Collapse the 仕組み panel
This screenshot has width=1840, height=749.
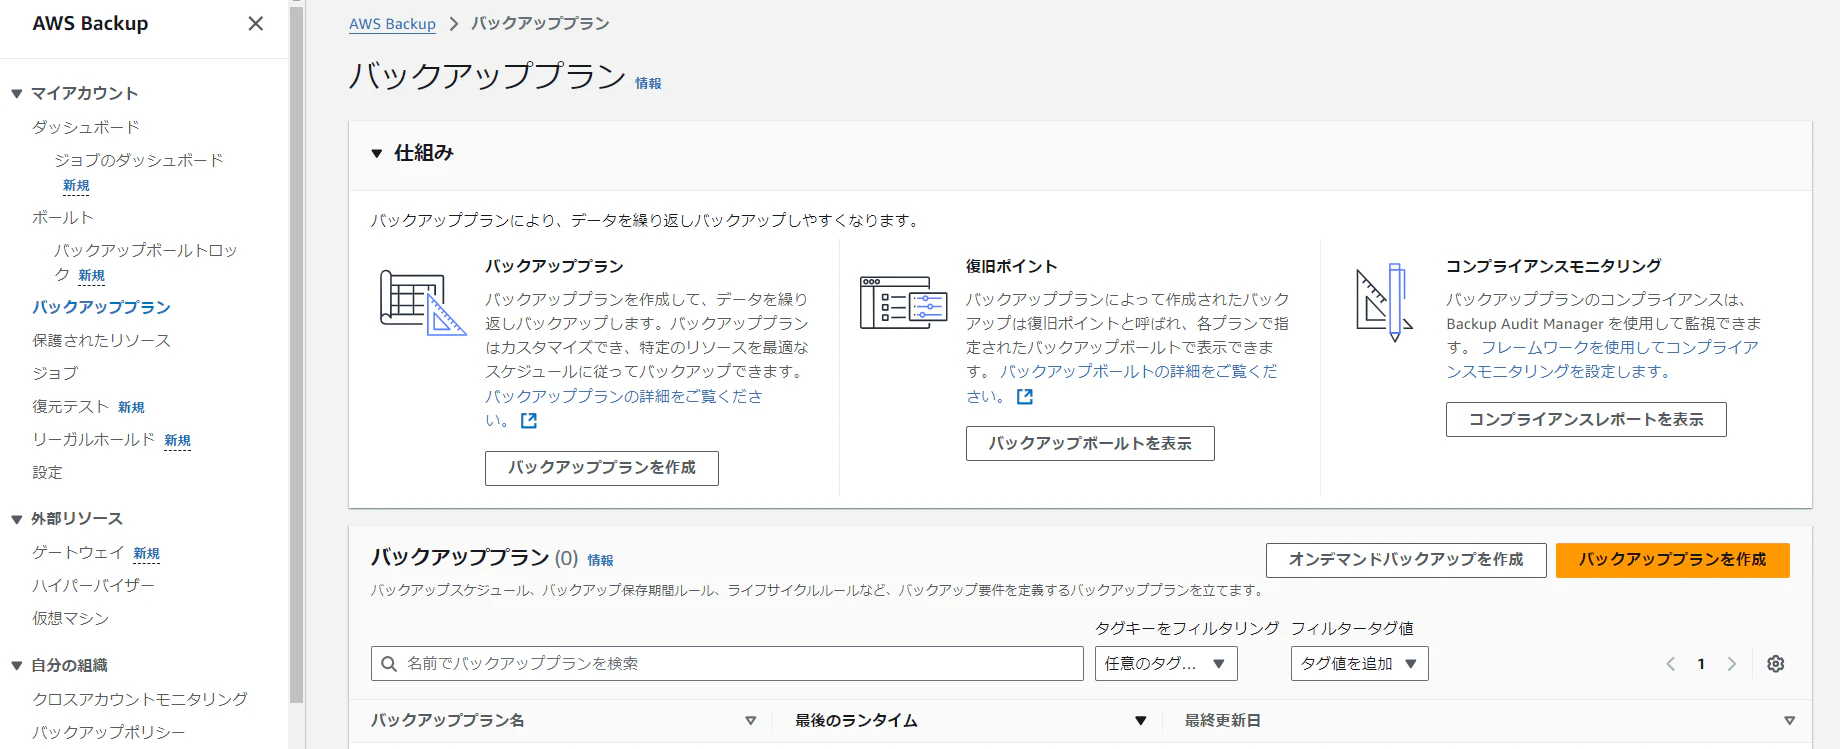point(377,154)
